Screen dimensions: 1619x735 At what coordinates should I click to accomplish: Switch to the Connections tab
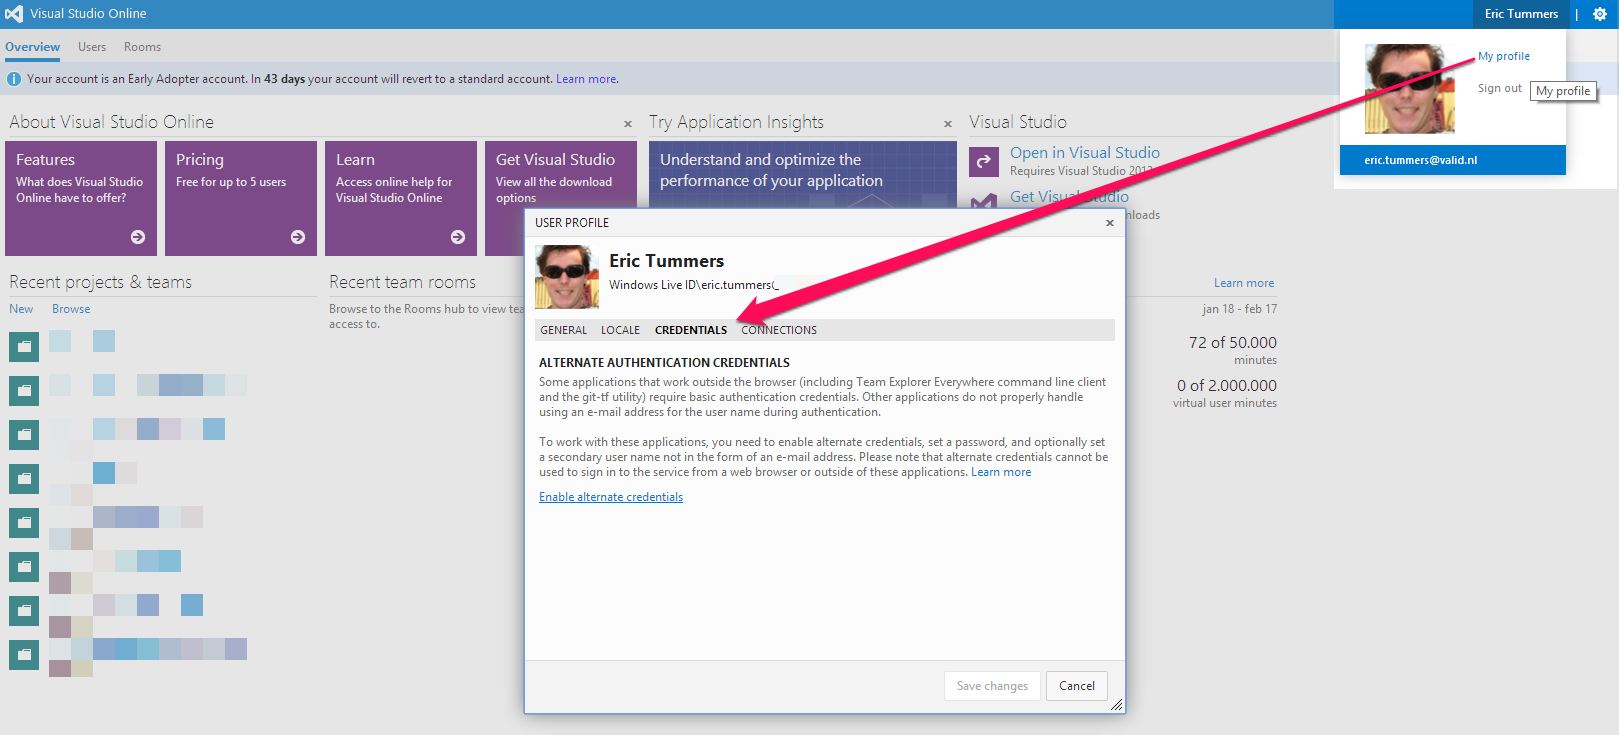778,330
